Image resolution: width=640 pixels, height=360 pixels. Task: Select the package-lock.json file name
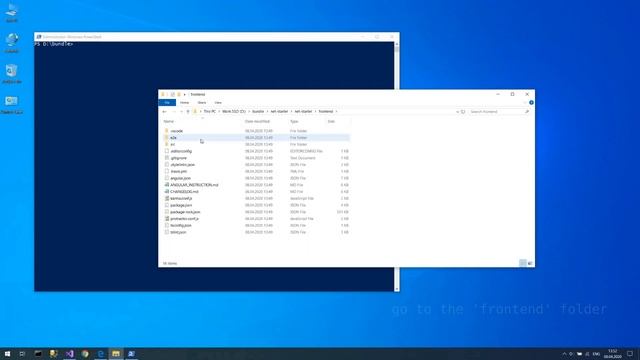[185, 212]
